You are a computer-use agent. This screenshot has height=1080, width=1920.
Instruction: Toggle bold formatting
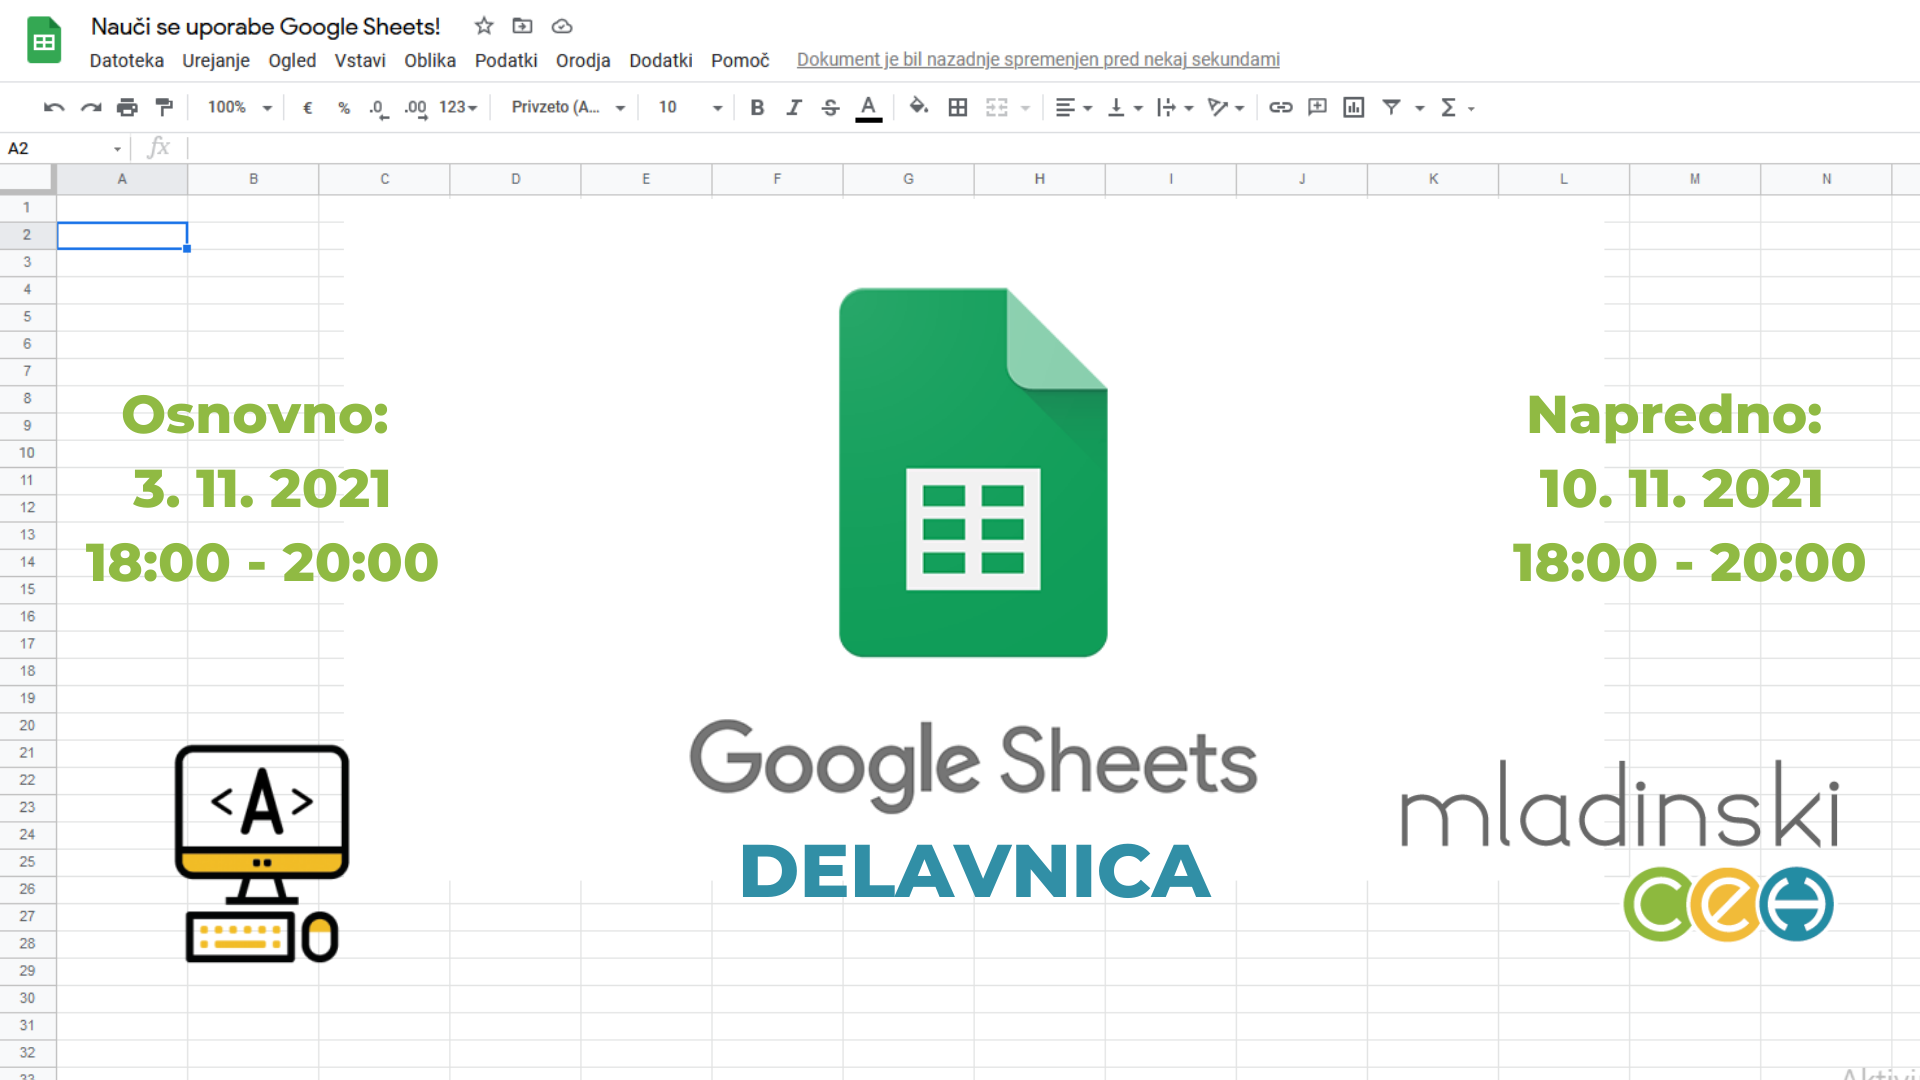pos(757,107)
